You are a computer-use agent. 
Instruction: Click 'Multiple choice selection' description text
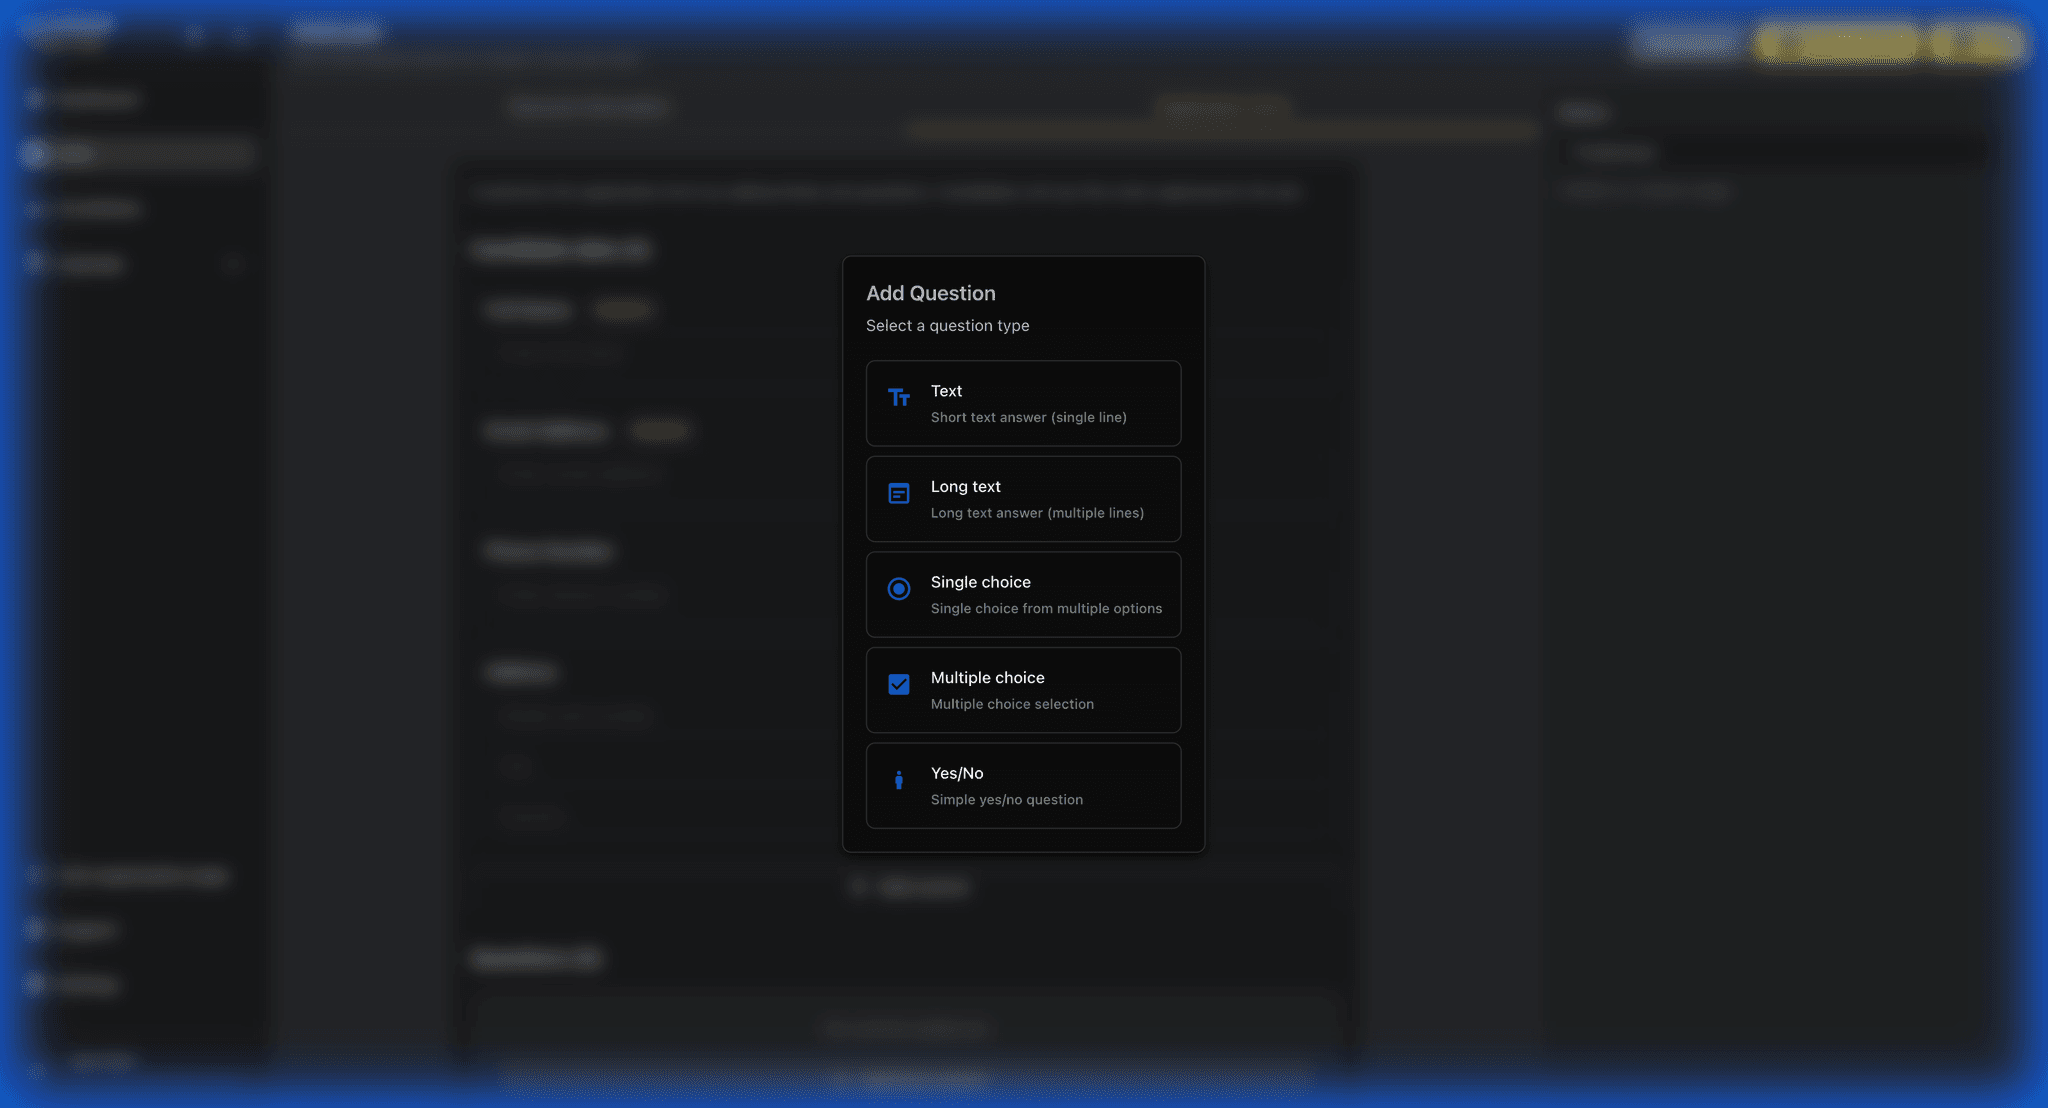1012,704
